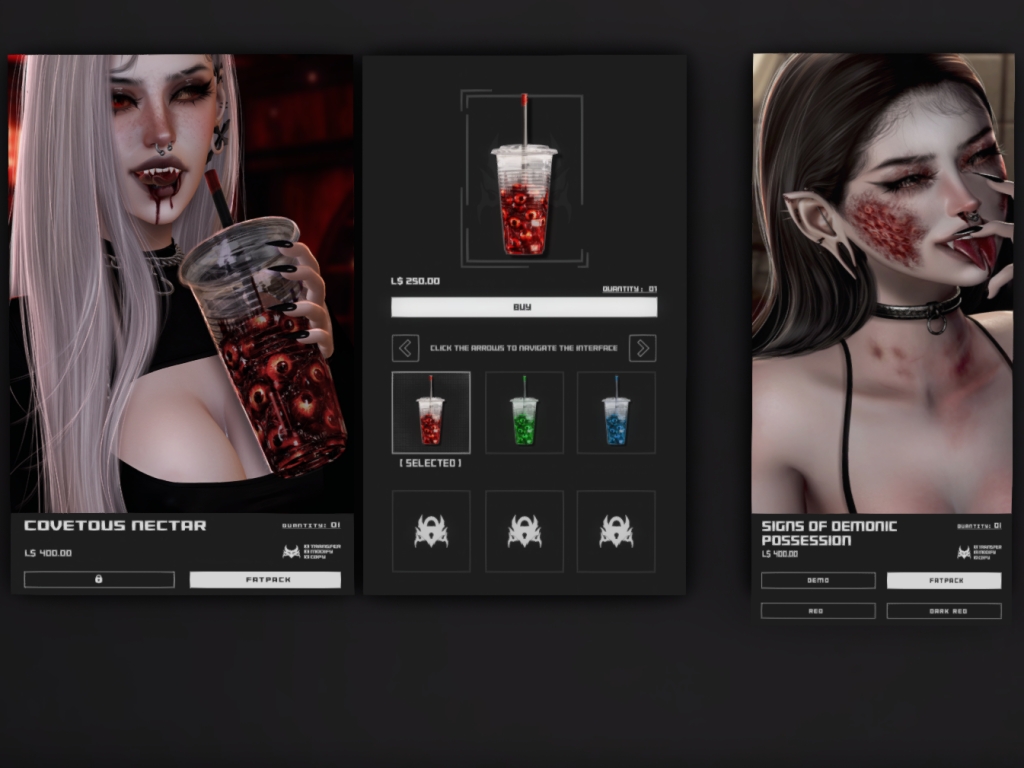Click the brand logo on Covetous Nectar panel
This screenshot has height=768, width=1024.
click(x=291, y=551)
